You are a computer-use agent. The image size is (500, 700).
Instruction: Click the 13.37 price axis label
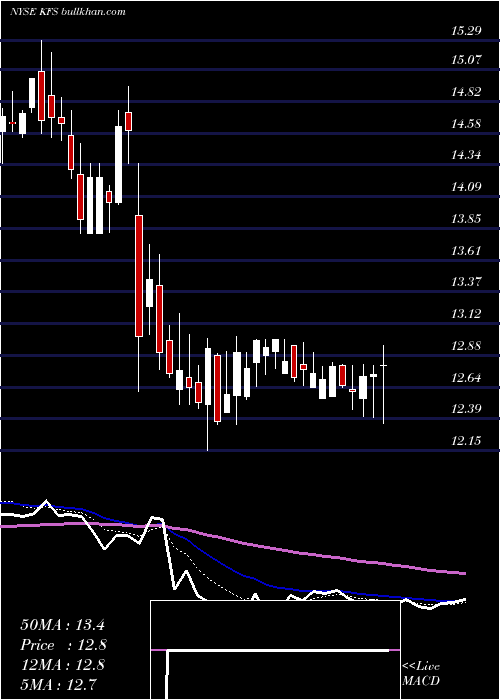point(467,282)
